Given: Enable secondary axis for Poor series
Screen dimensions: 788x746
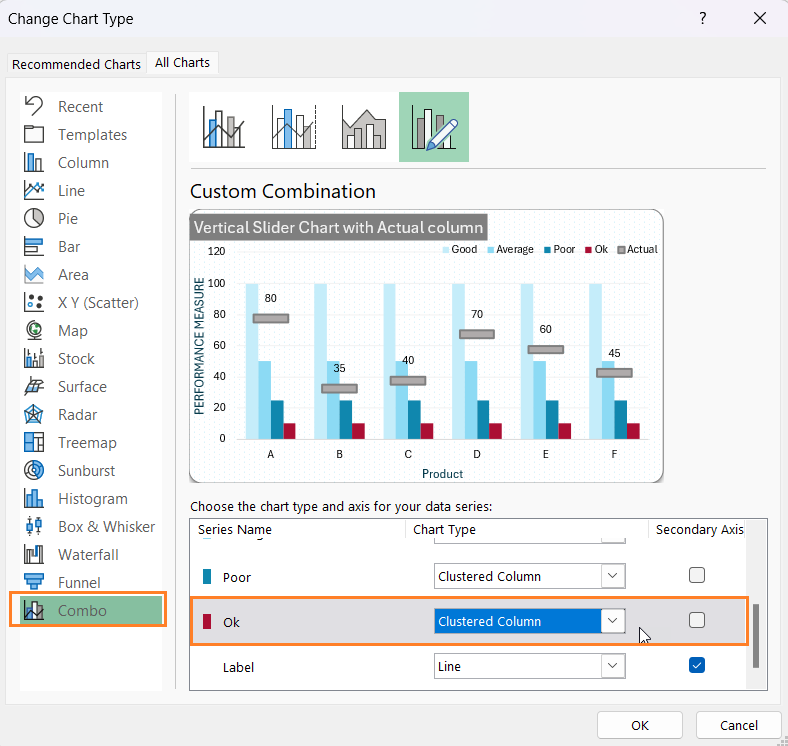Looking at the screenshot, I should point(697,575).
